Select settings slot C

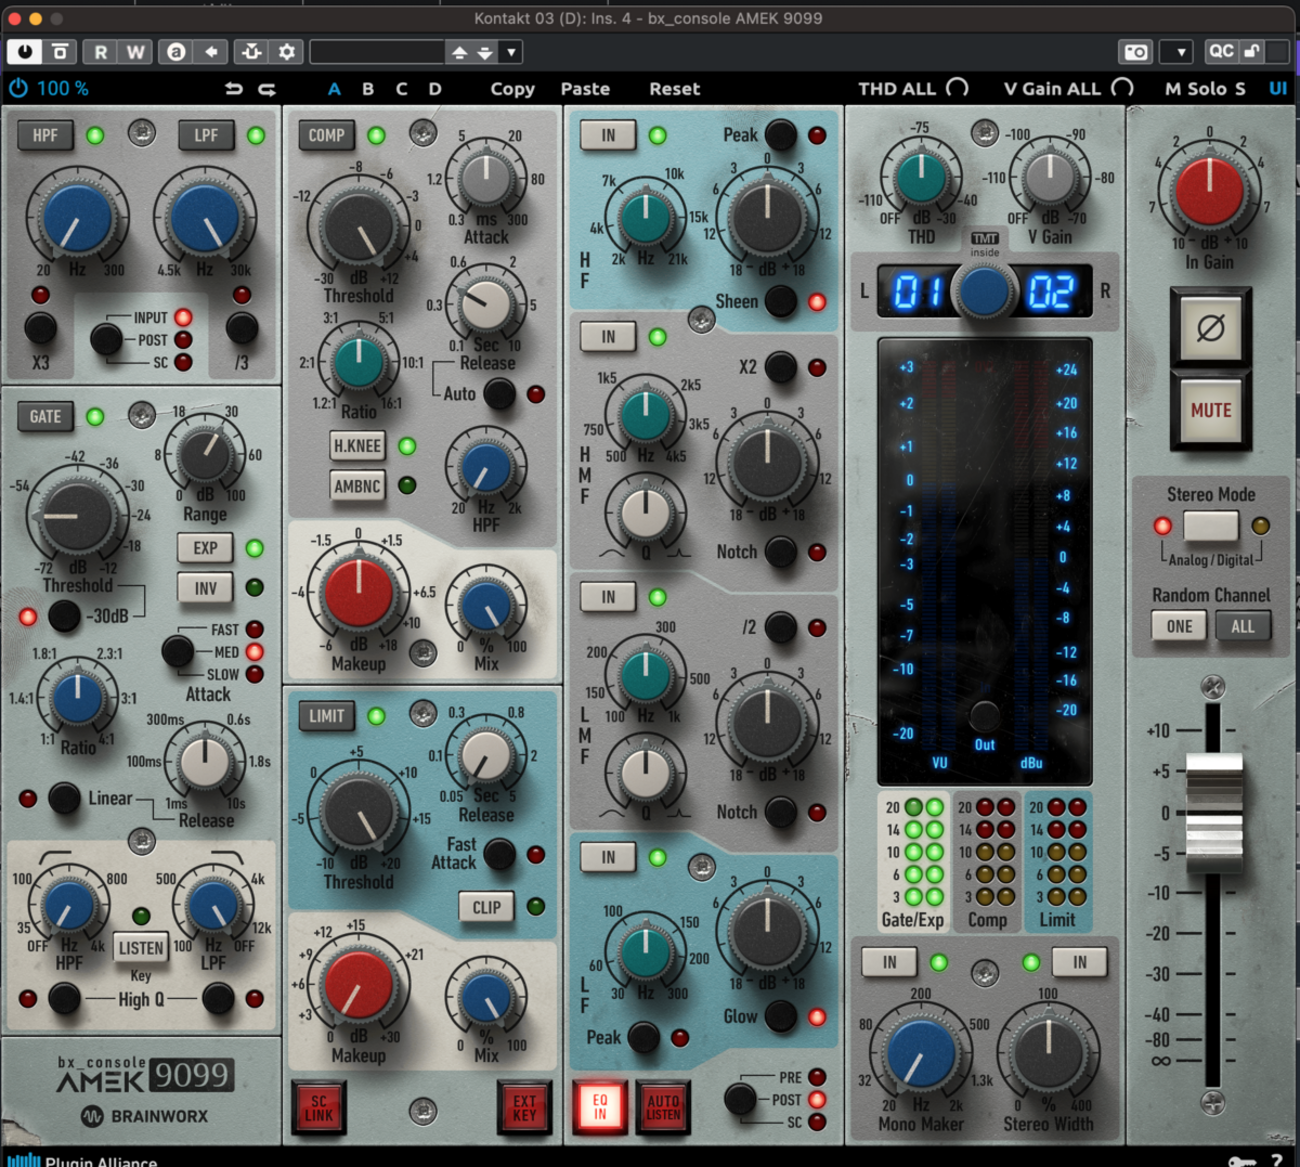(401, 89)
